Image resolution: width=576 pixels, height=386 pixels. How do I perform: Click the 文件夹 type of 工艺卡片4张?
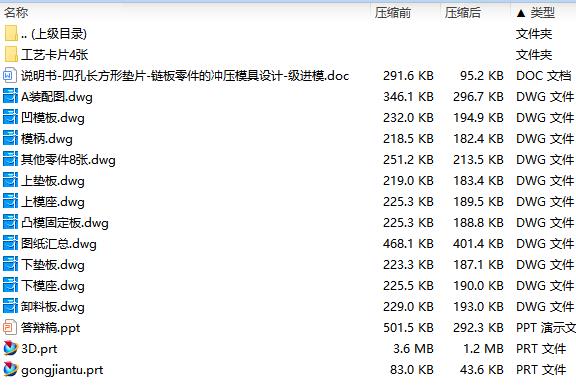(534, 55)
